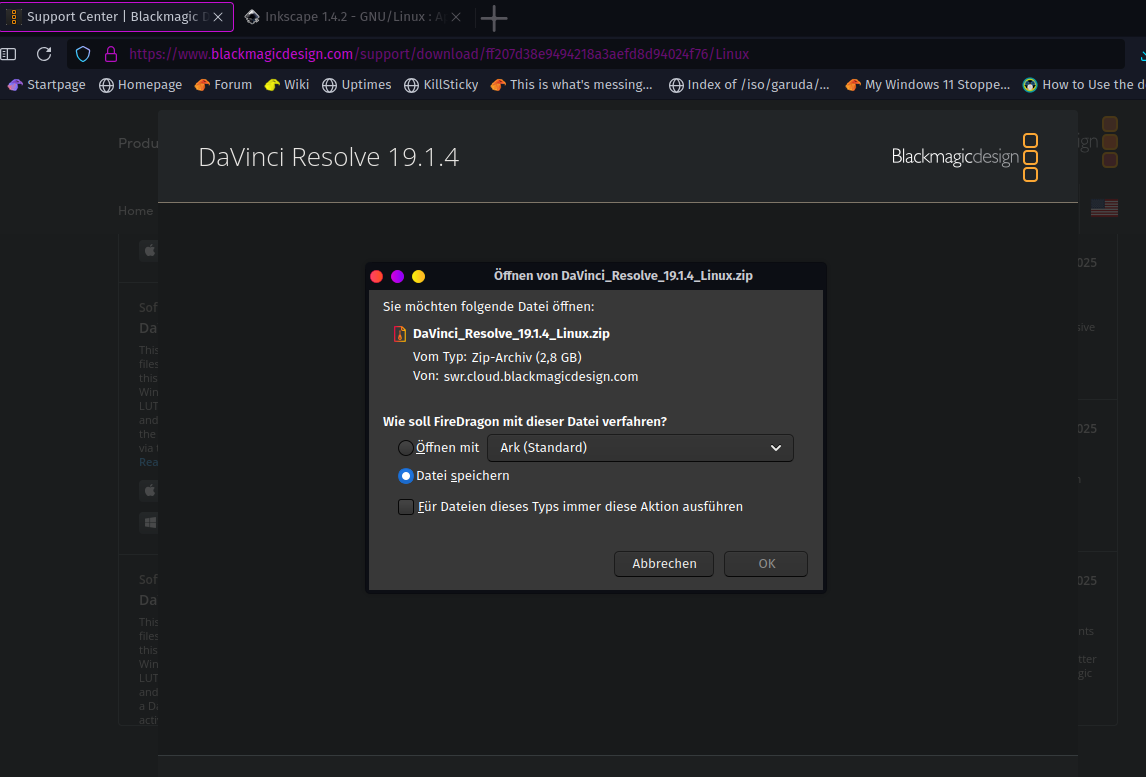Enable 'Für Dateien dieses Typs immer' checkbox
1146x777 pixels.
pos(406,507)
